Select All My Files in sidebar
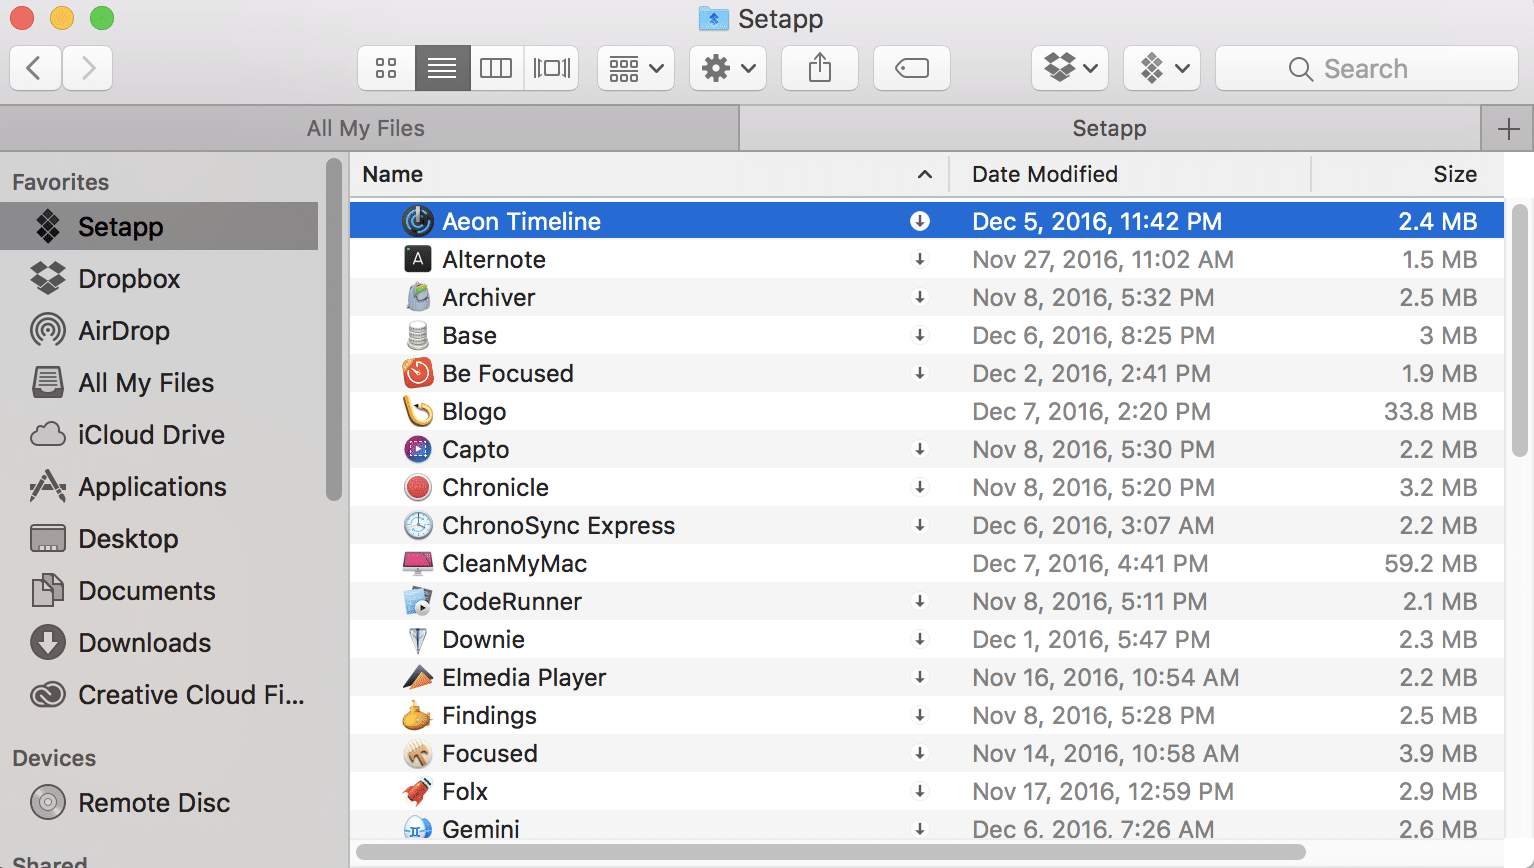Viewport: 1534px width, 868px height. coord(159,383)
